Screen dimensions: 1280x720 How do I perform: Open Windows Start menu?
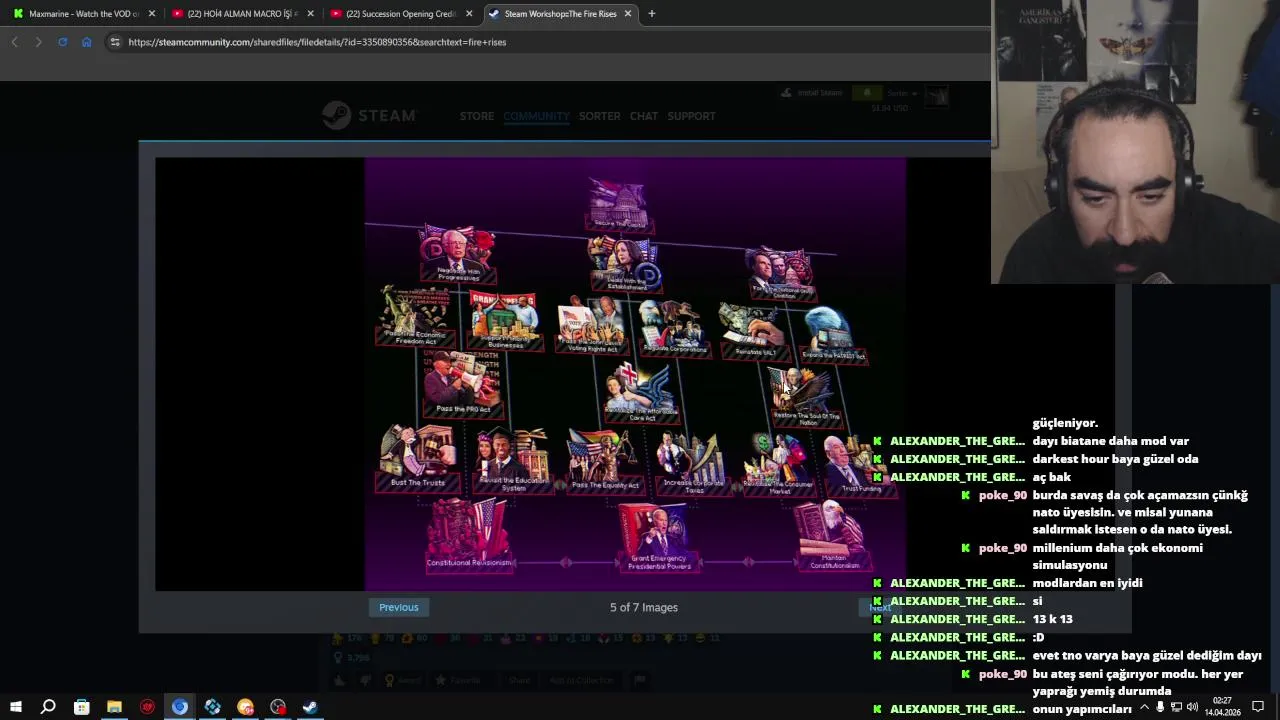click(15, 707)
